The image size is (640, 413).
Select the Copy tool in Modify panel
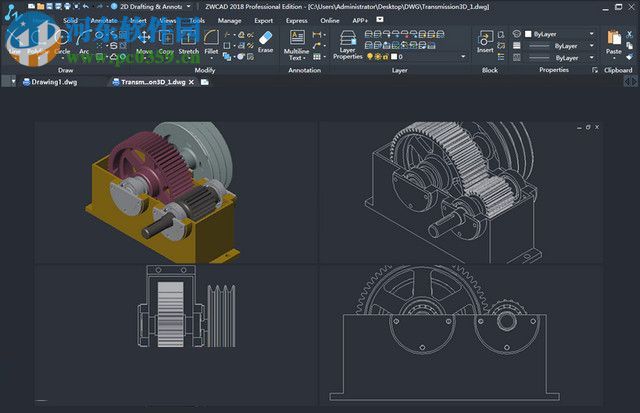tap(166, 42)
